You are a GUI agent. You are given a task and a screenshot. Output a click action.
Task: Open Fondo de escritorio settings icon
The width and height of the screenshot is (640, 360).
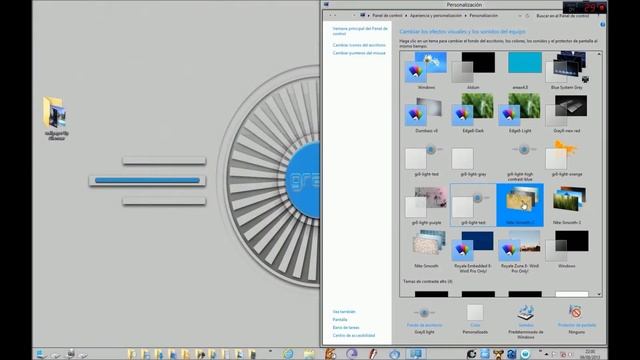424,313
